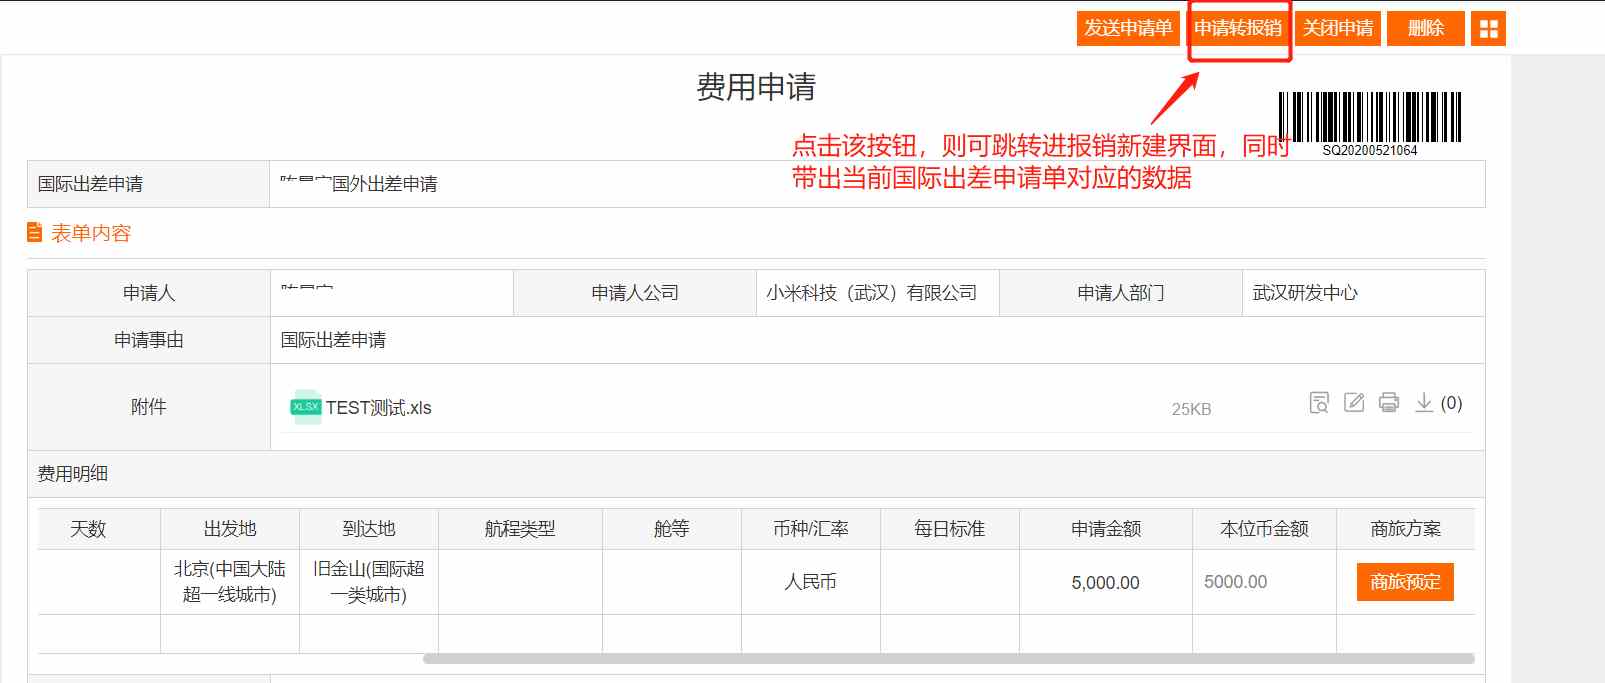Open the TEST测试.xls file link
This screenshot has width=1605, height=683.
(x=378, y=408)
